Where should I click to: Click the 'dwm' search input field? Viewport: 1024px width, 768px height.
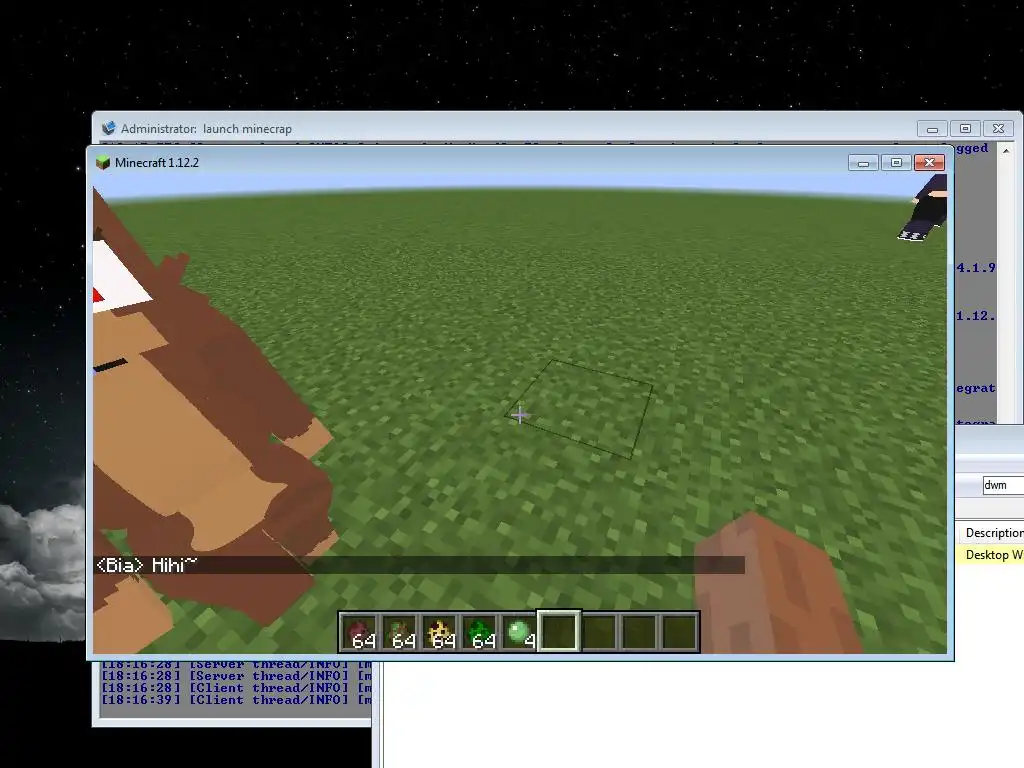pos(1003,485)
